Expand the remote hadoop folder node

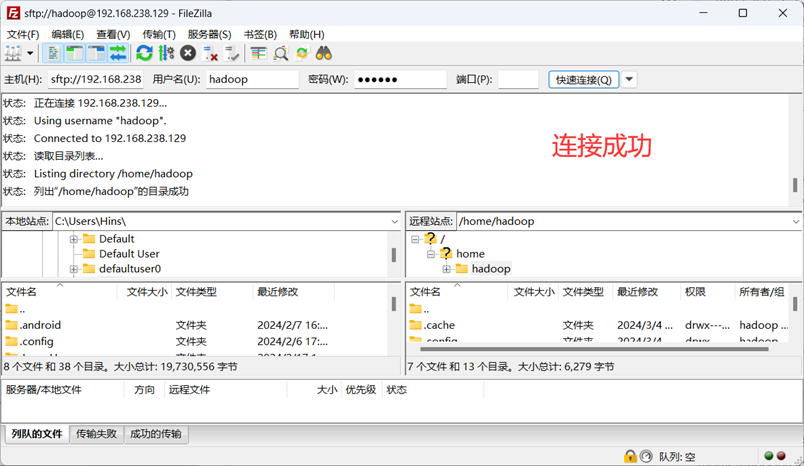coord(446,269)
